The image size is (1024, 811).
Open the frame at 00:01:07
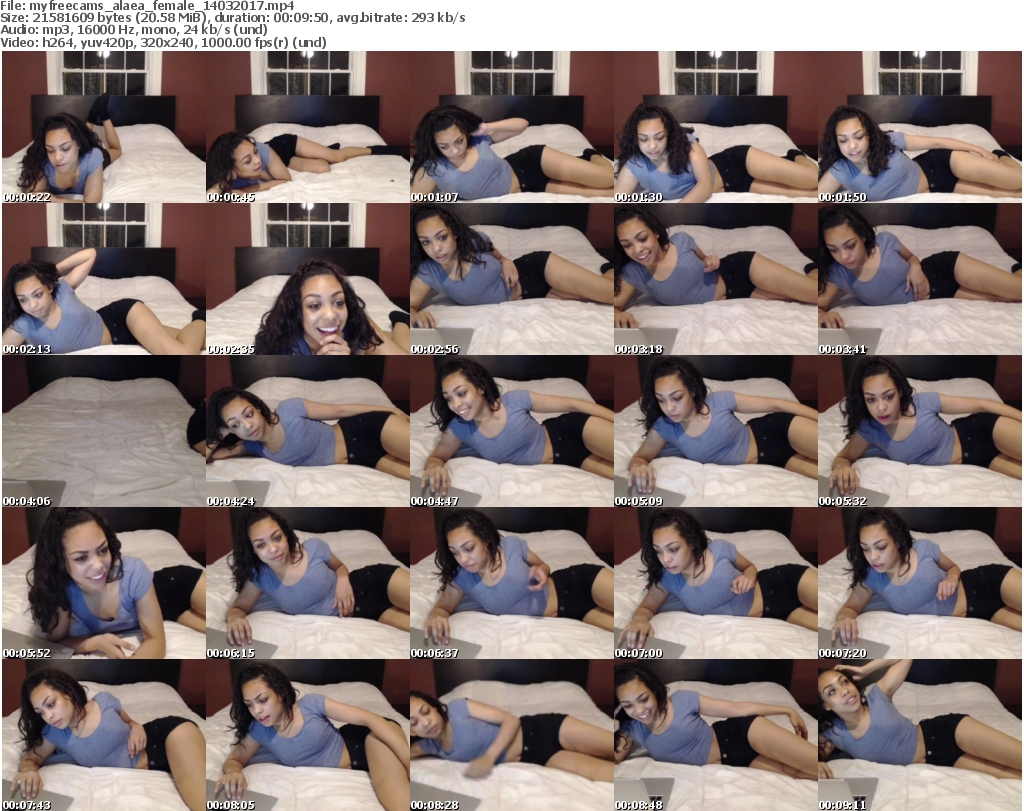click(511, 127)
